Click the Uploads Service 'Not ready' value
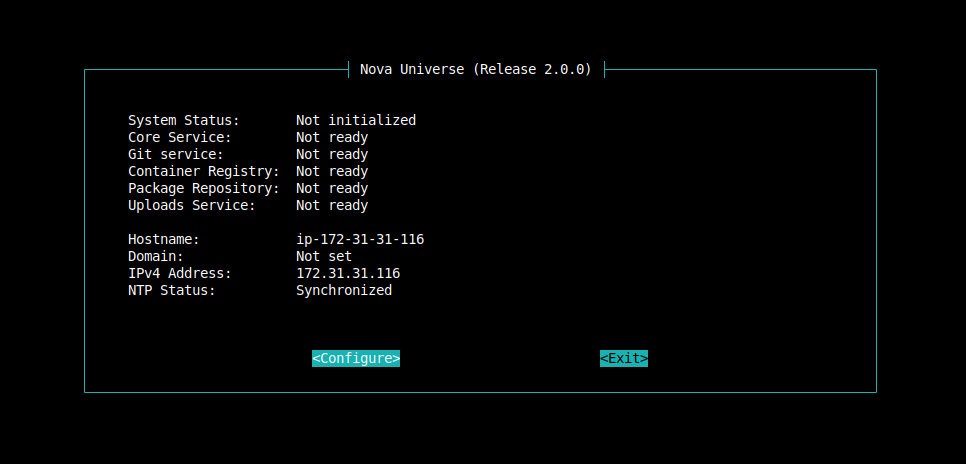The width and height of the screenshot is (966, 464). [x=332, y=205]
